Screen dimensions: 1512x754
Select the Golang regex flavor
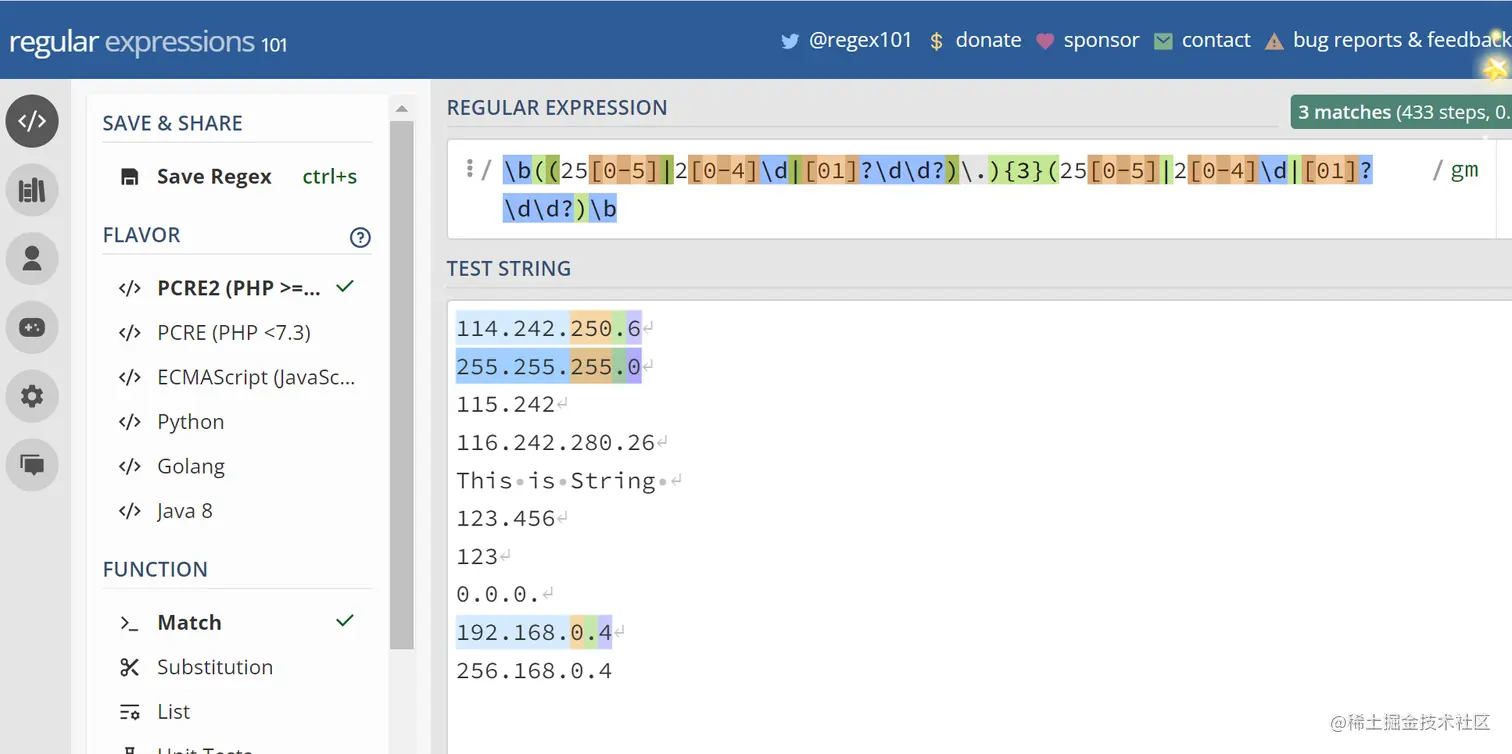click(190, 466)
